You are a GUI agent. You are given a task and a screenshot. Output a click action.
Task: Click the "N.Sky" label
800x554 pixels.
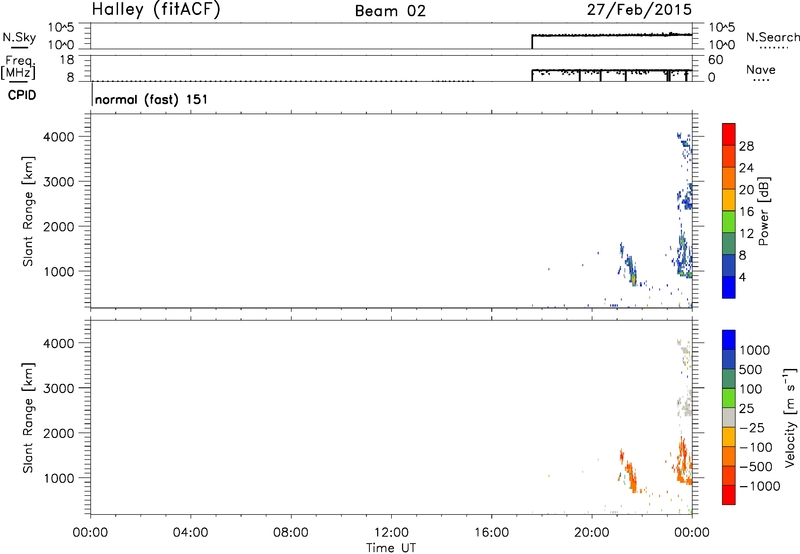point(19,37)
